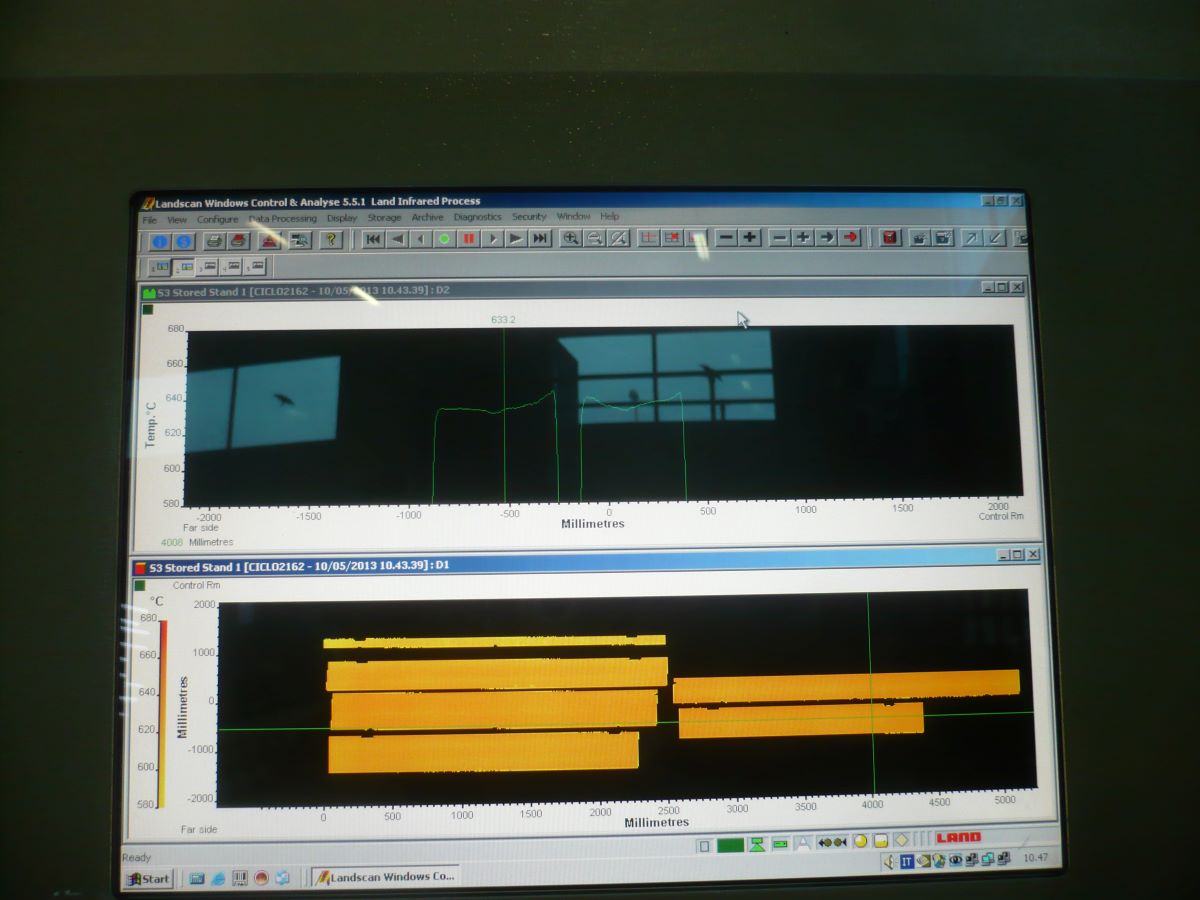Click the red book icon in the toolbar
Viewport: 1200px width, 900px height.
tap(890, 237)
